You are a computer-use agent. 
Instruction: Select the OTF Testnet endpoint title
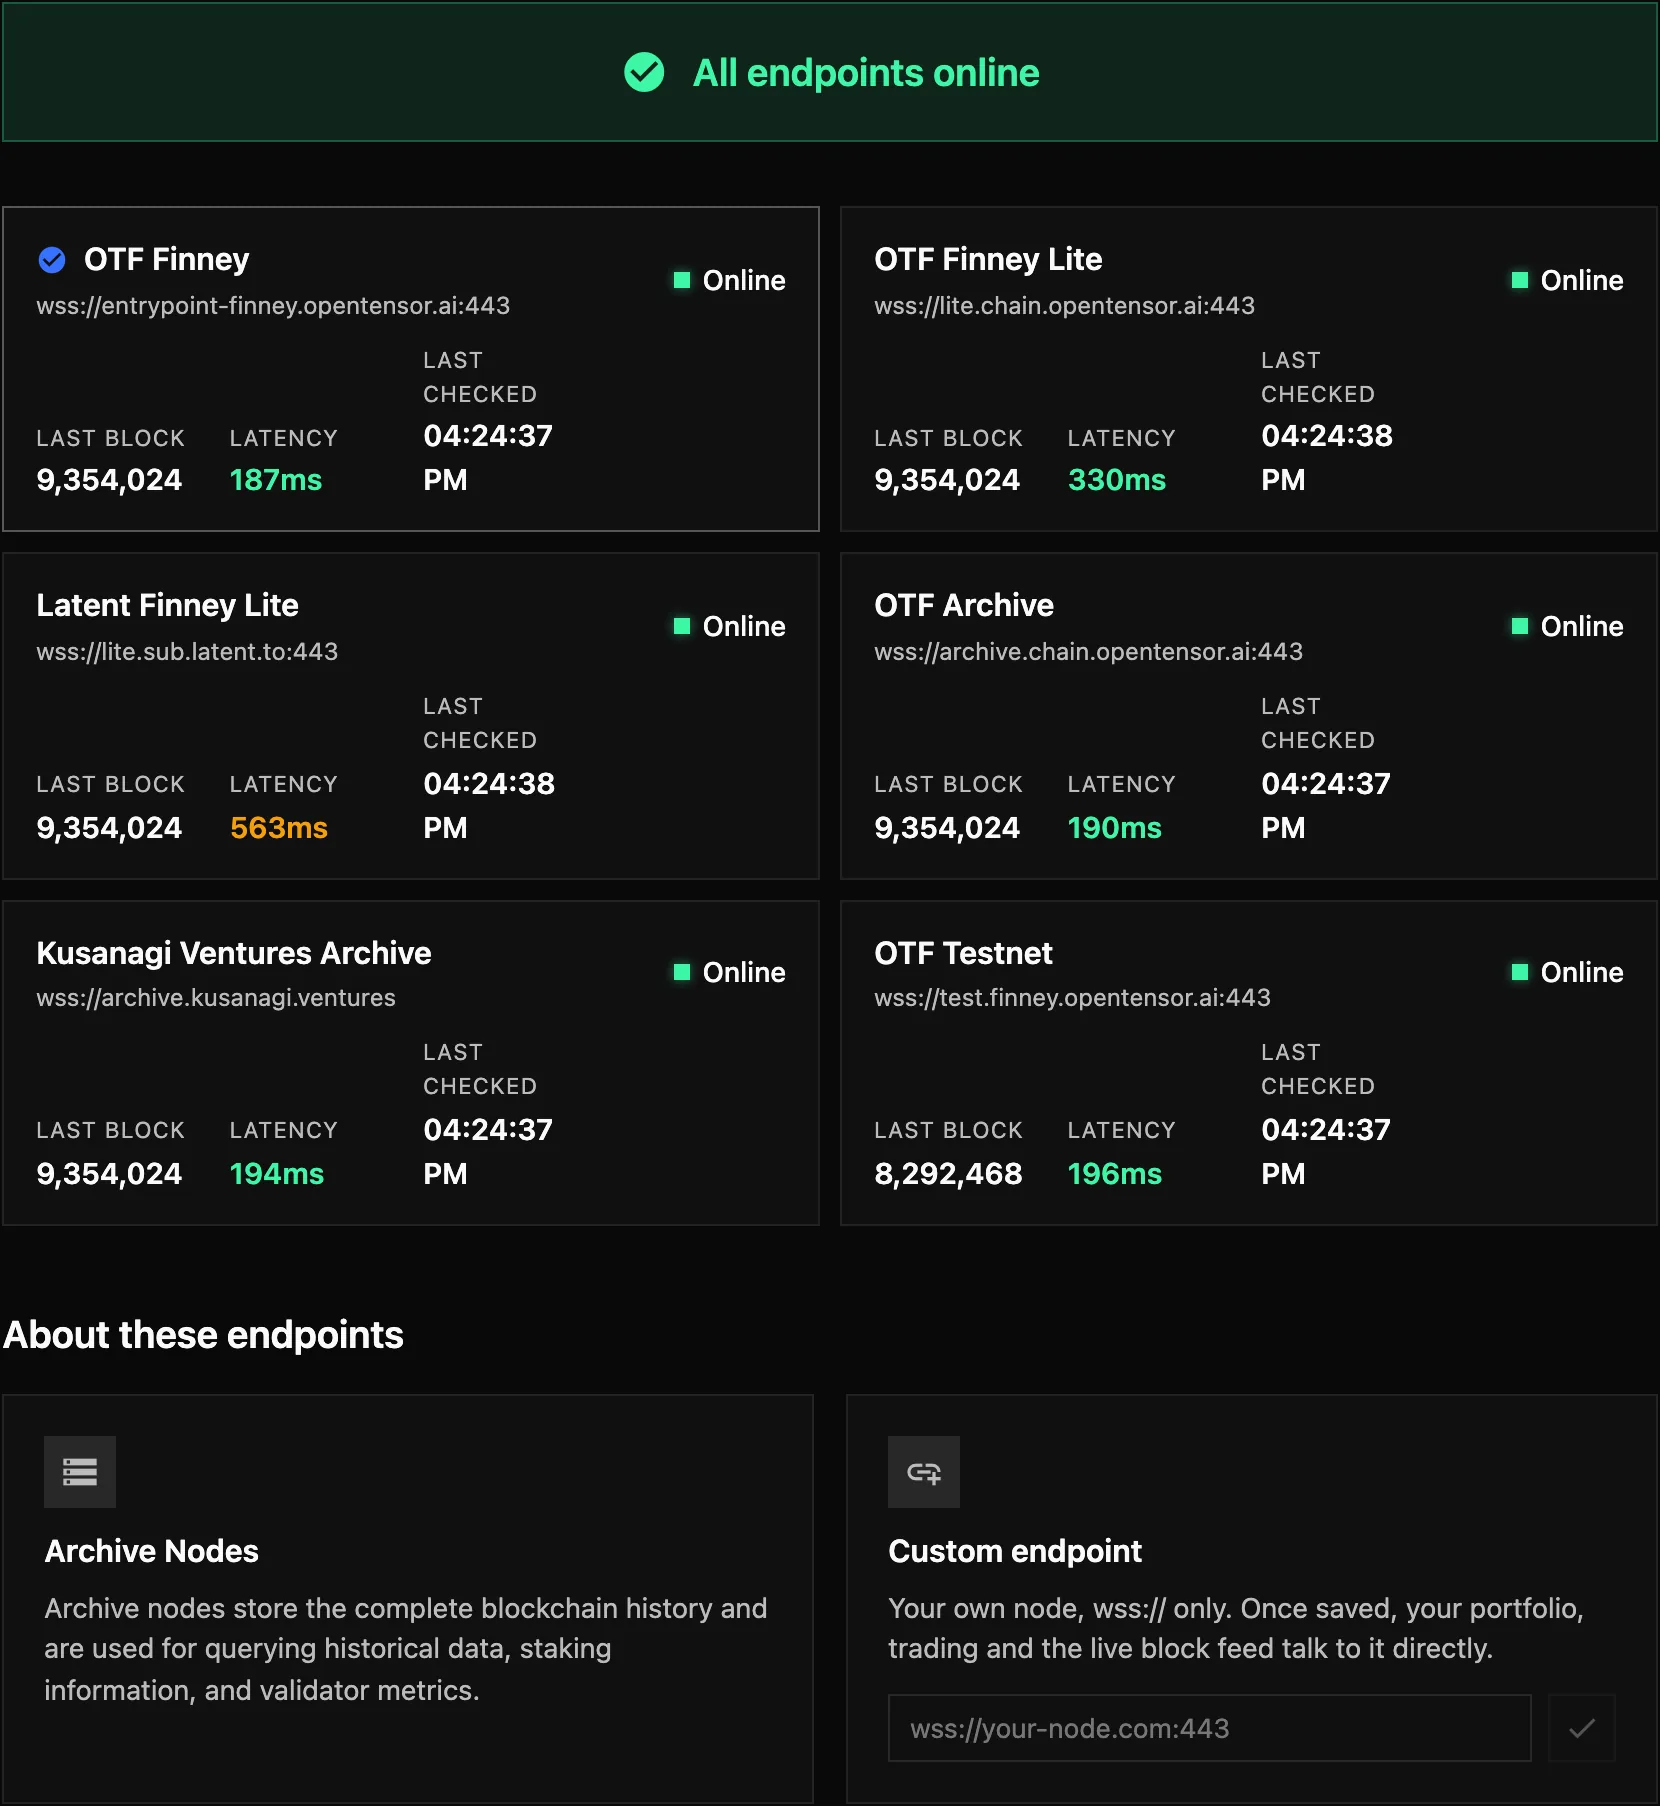pyautogui.click(x=963, y=953)
